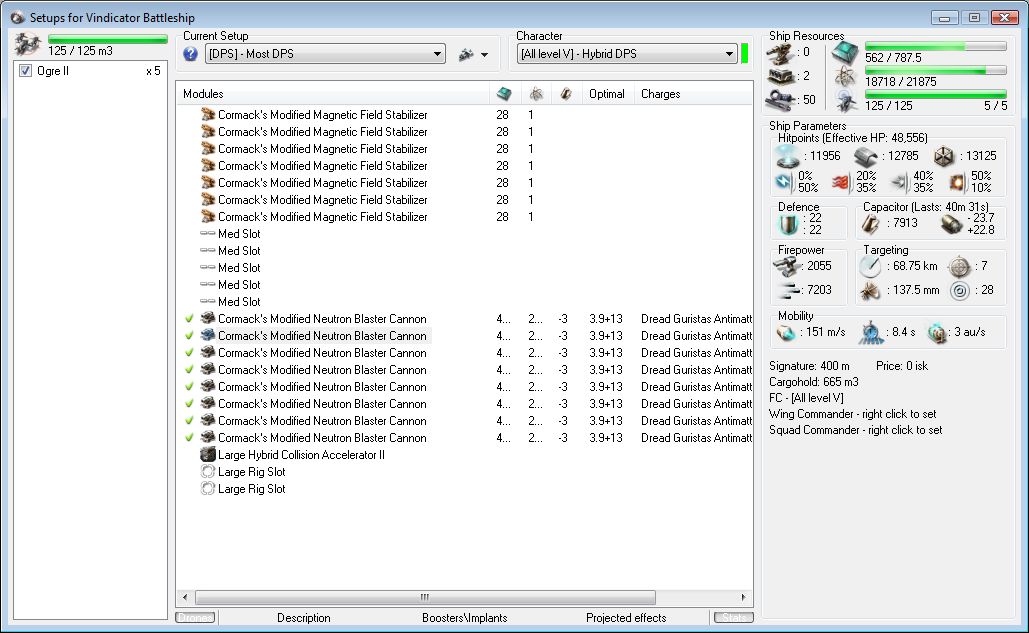
Task: Click the calibration icon showing 50
Action: (780, 100)
